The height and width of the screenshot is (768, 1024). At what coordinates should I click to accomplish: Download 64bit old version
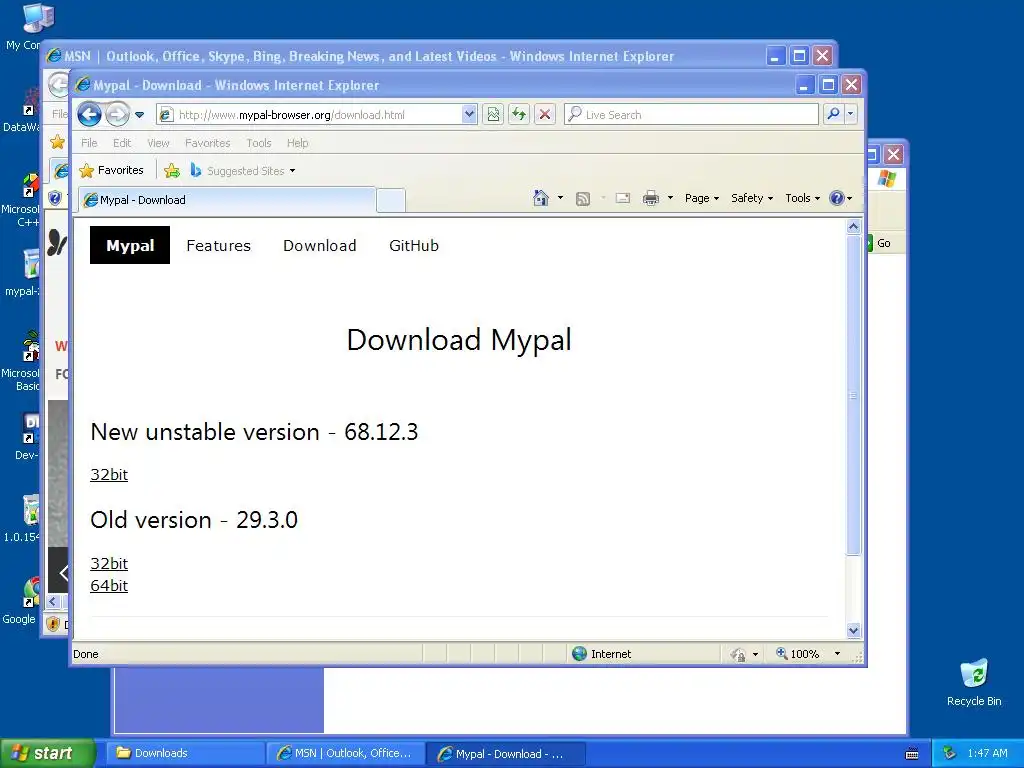pyautogui.click(x=109, y=586)
